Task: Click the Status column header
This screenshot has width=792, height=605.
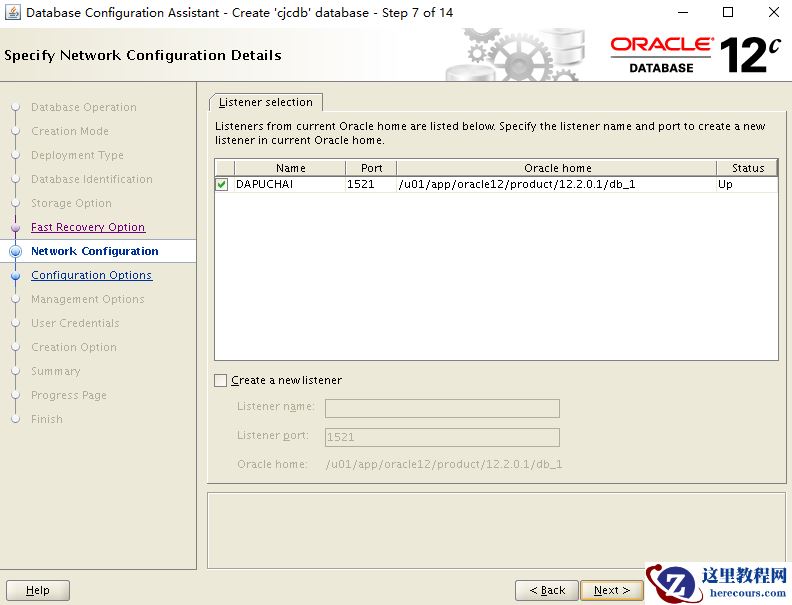Action: 748,168
